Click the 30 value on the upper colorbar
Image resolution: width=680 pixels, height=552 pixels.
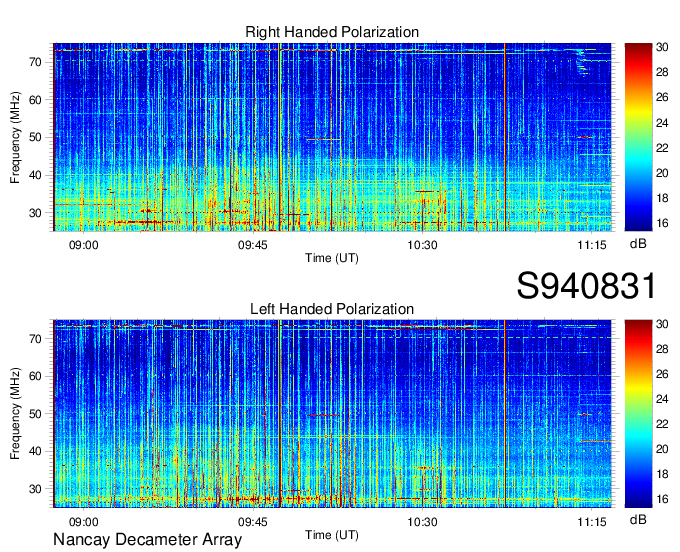tap(662, 47)
